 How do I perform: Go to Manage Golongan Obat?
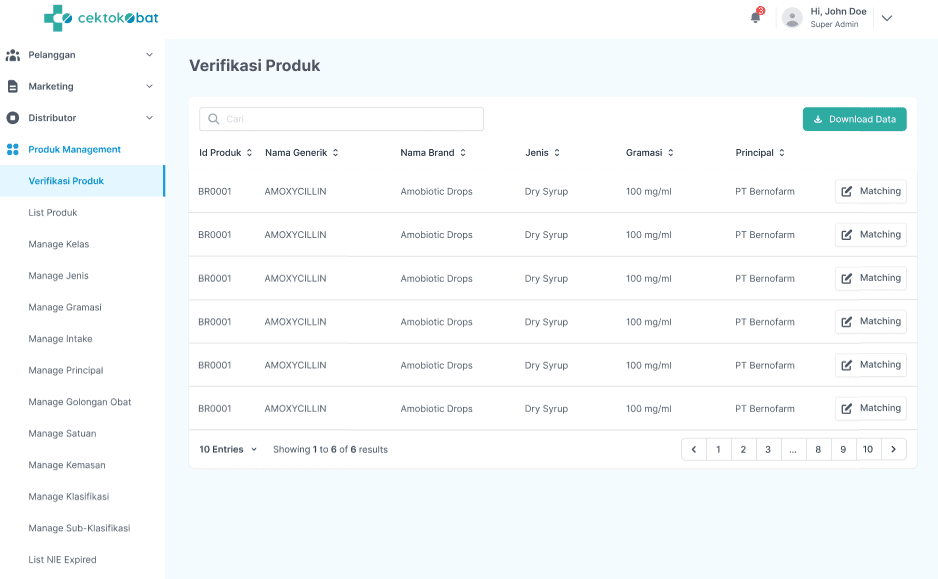(x=80, y=402)
